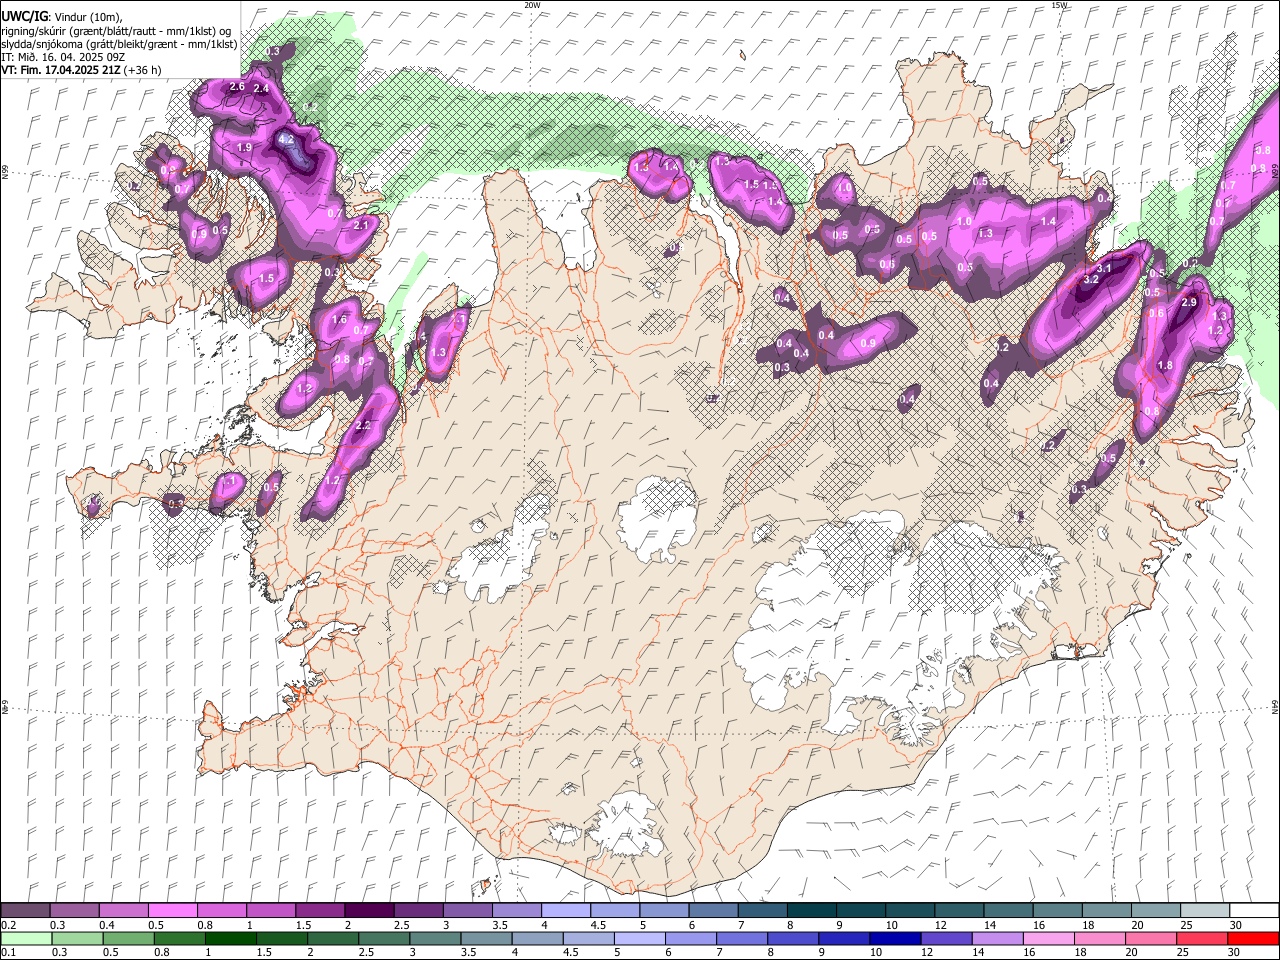Click the 'IT: Mið. 16. 04. 2025 09Z' line
Image resolution: width=1280 pixels, height=960 pixels.
63,57
